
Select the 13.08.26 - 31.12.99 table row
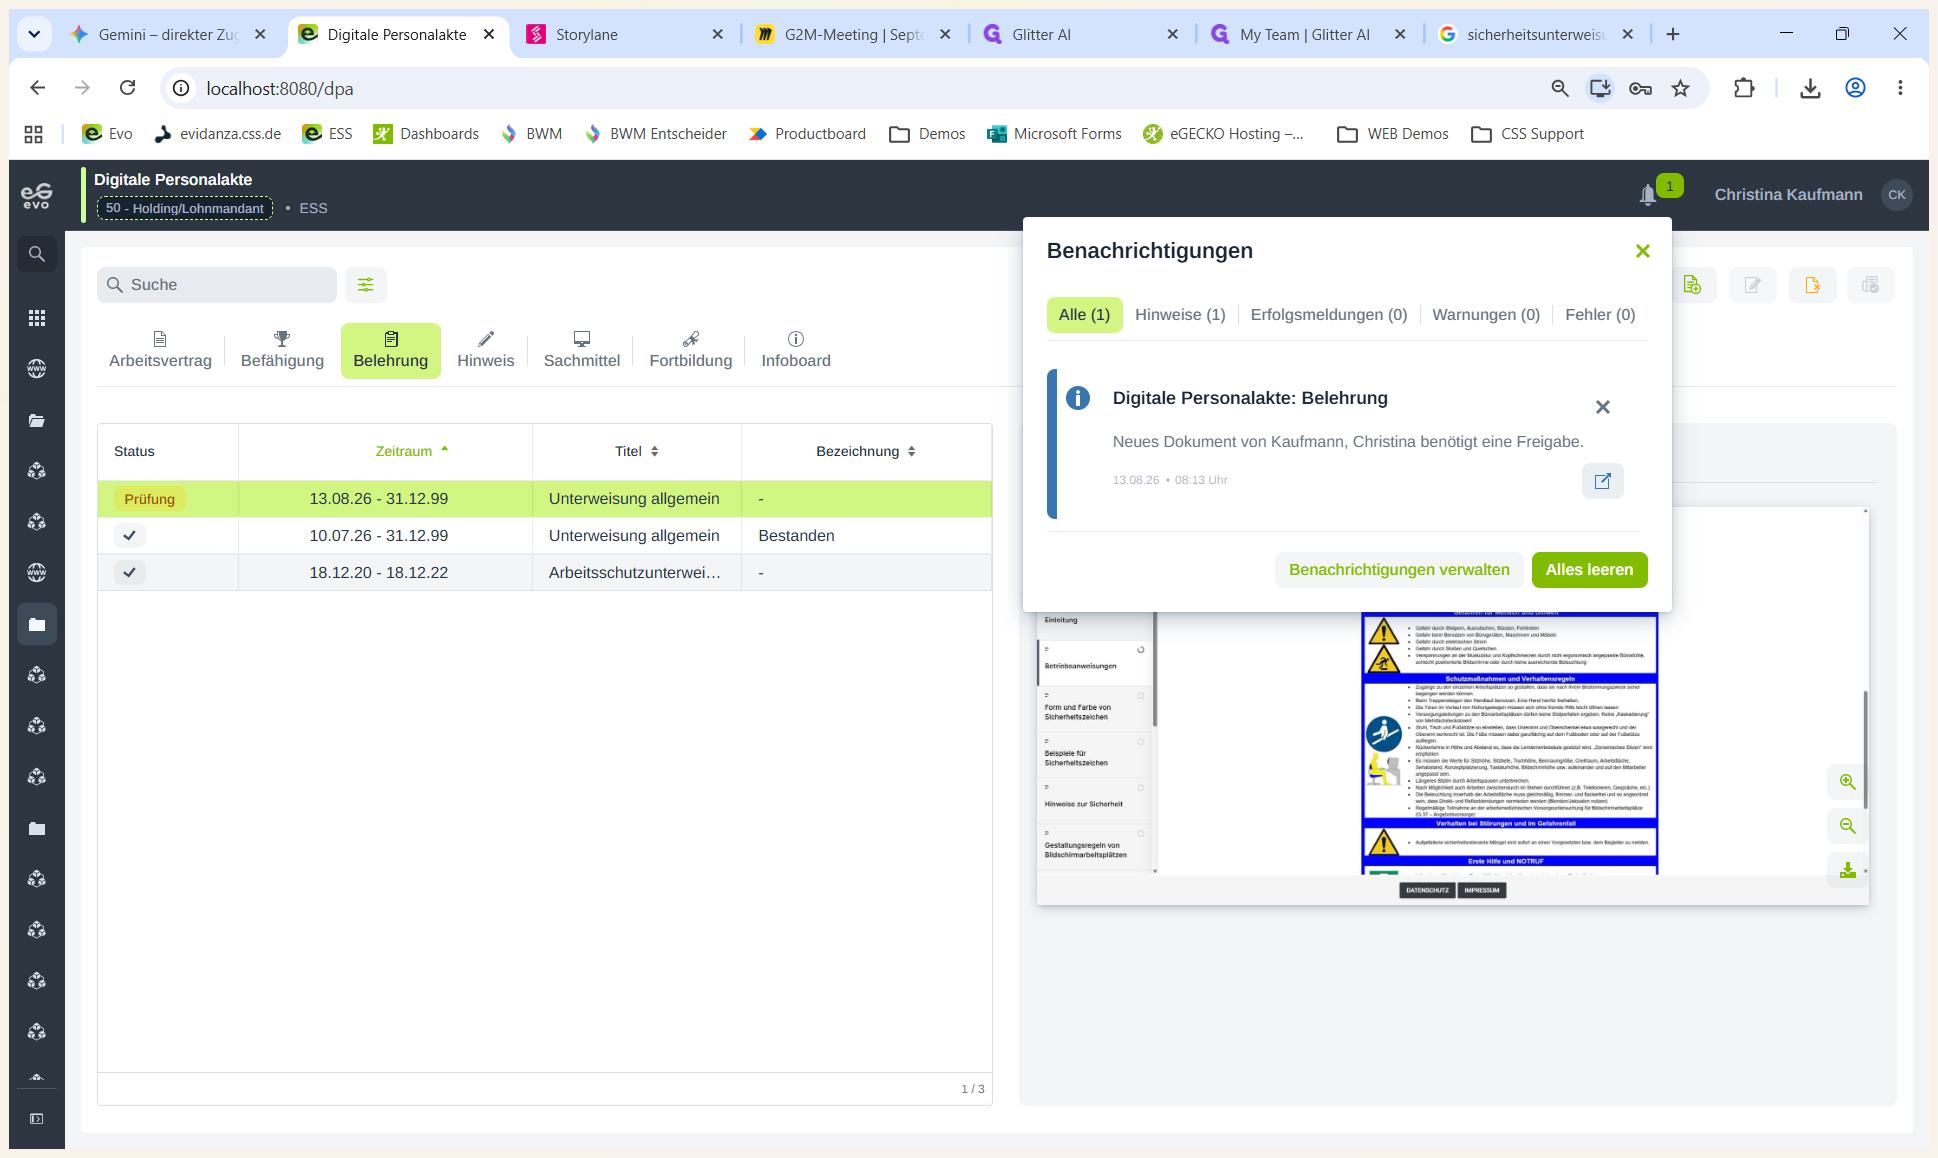(x=545, y=499)
